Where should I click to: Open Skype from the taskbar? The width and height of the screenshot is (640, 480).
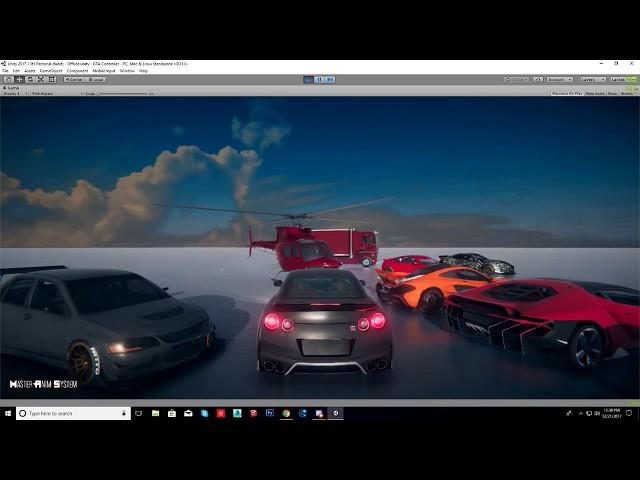[204, 413]
